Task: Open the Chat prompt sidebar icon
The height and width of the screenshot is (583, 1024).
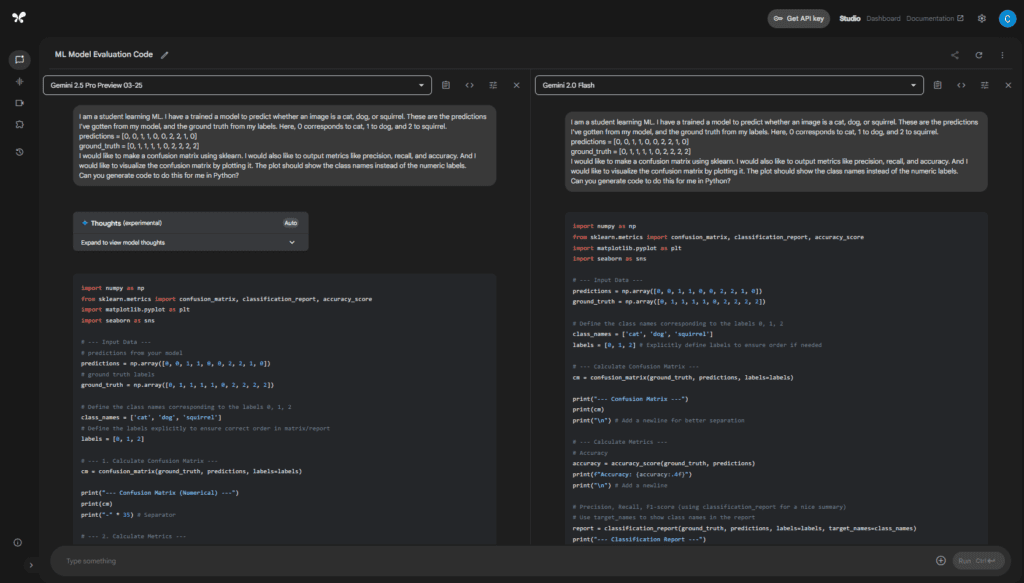Action: 20,59
